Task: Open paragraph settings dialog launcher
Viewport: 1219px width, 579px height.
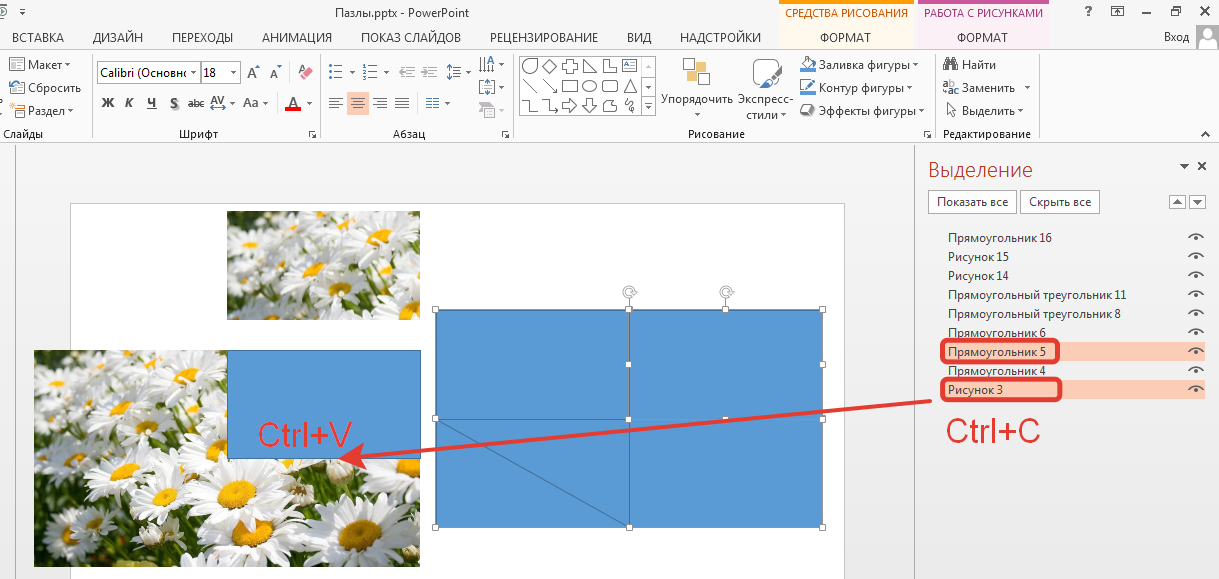Action: pos(506,134)
